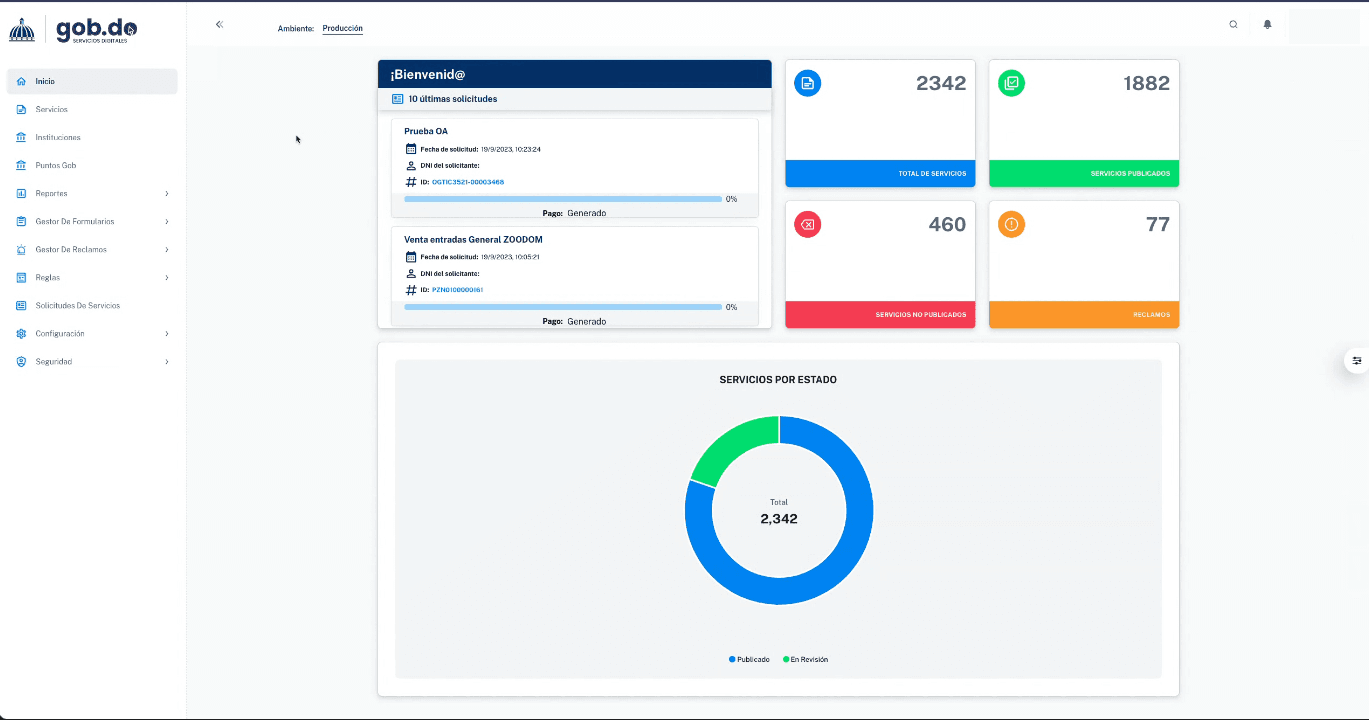Click the Gestor De Formularios icon

pyautogui.click(x=21, y=221)
